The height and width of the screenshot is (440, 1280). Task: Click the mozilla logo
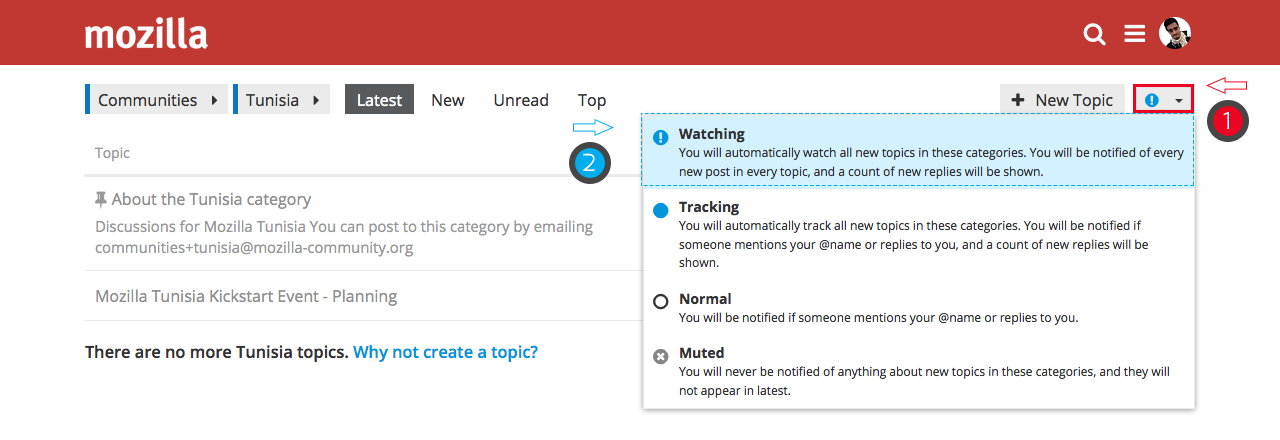(146, 35)
